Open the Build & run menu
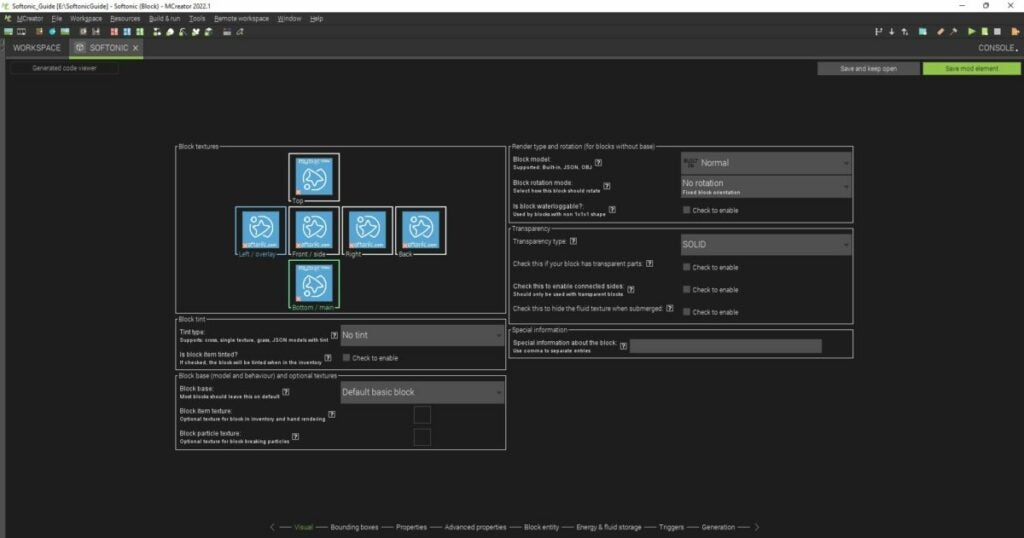This screenshot has width=1024, height=538. (165, 19)
